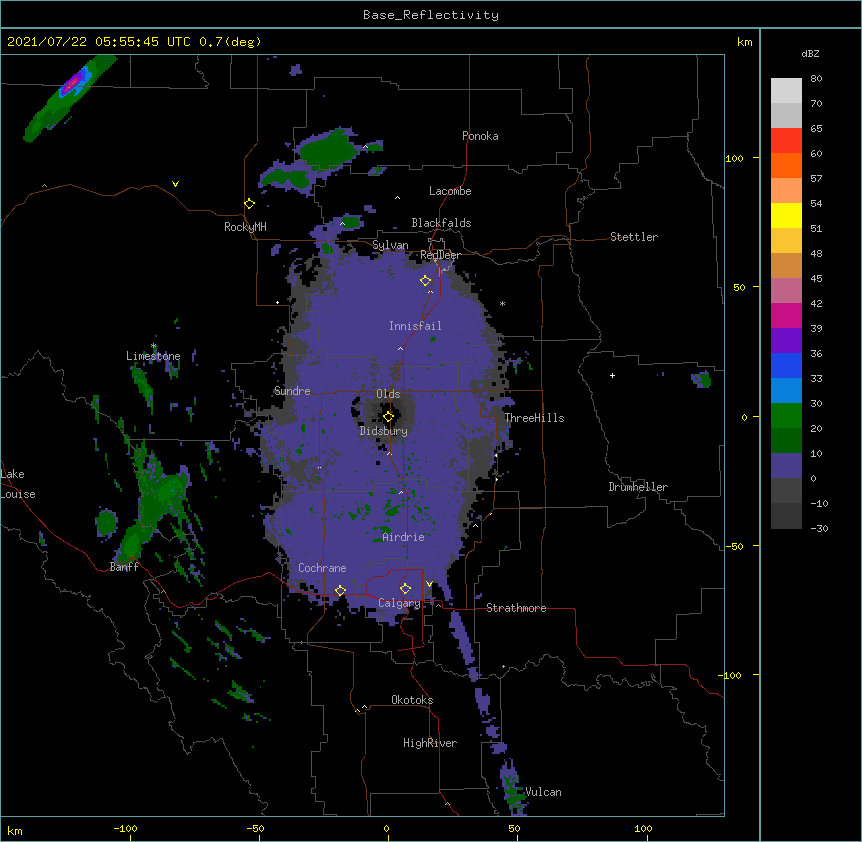This screenshot has width=862, height=842.
Task: Select the light gray 80 dBZ swatch
Action: click(x=786, y=90)
